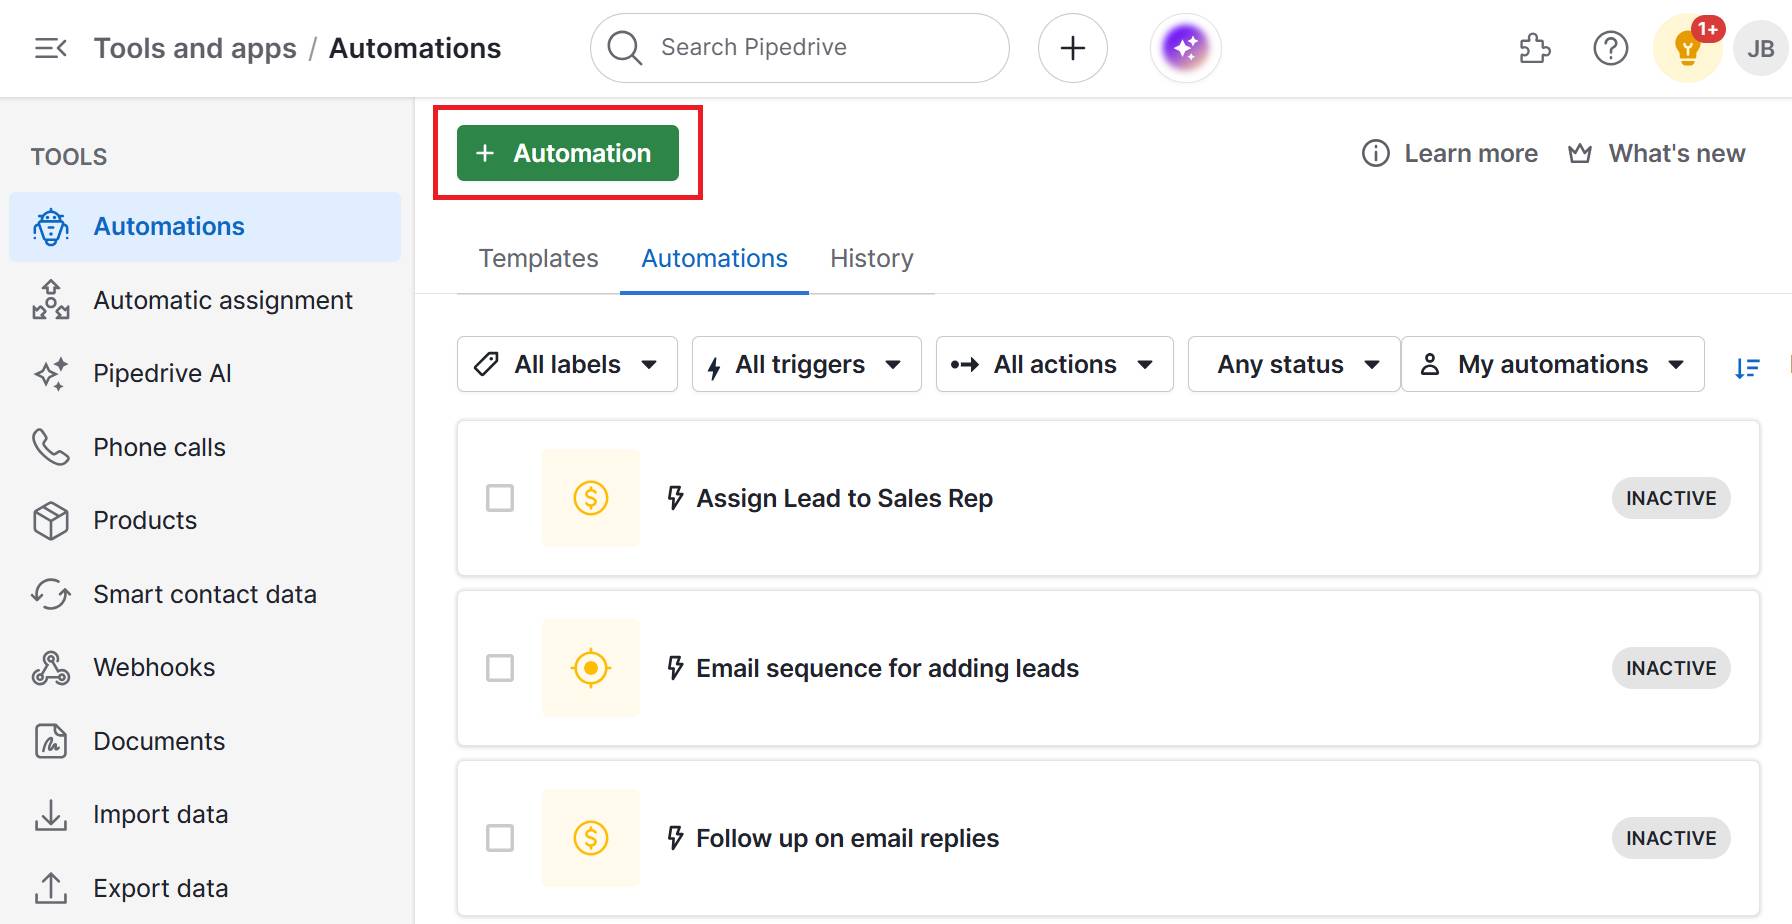Select the Follow up on email replies checkbox
Viewport: 1792px width, 924px height.
pyautogui.click(x=499, y=838)
